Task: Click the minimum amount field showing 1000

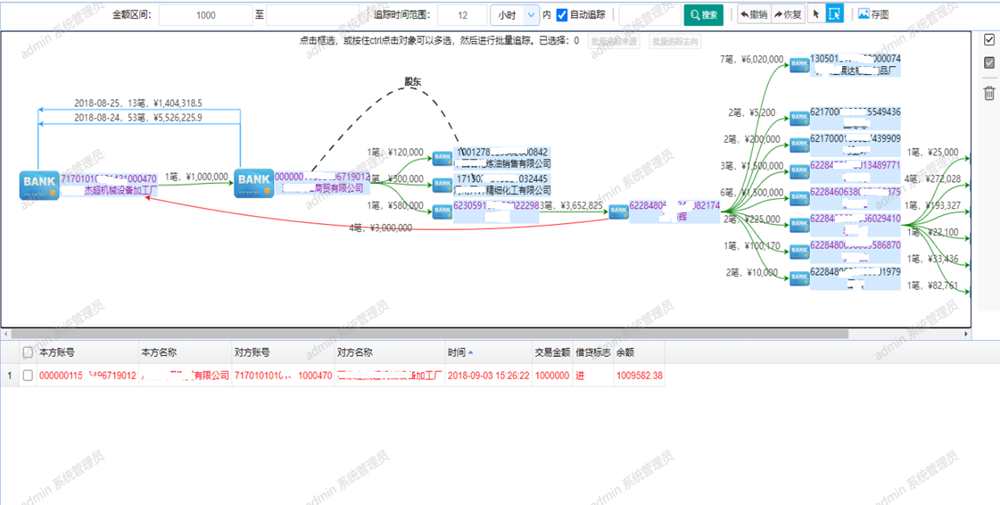Action: (206, 15)
